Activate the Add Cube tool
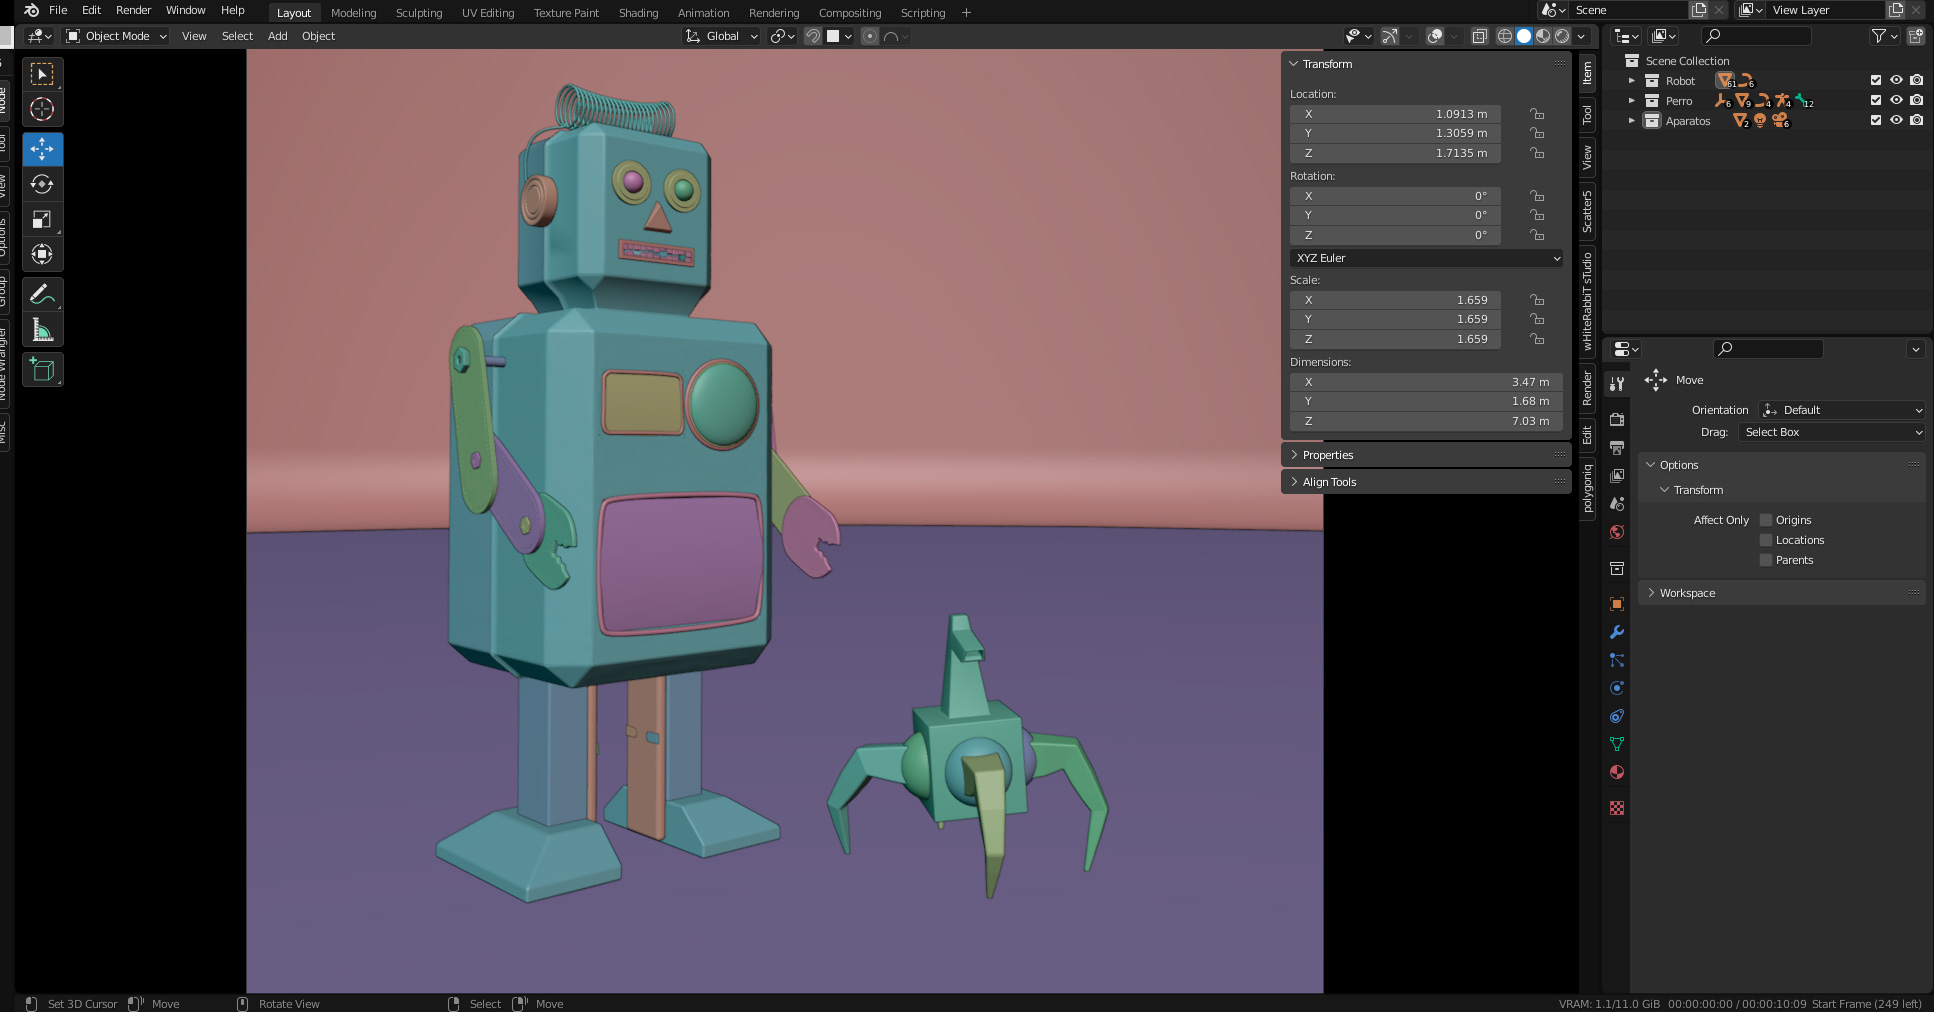The image size is (1934, 1012). coord(42,369)
